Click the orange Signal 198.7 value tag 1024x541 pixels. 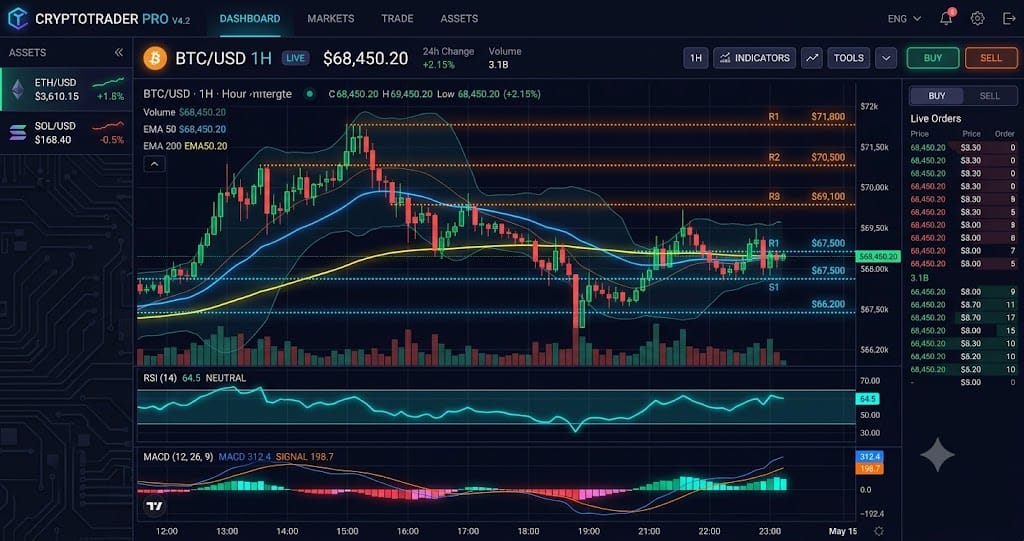869,468
